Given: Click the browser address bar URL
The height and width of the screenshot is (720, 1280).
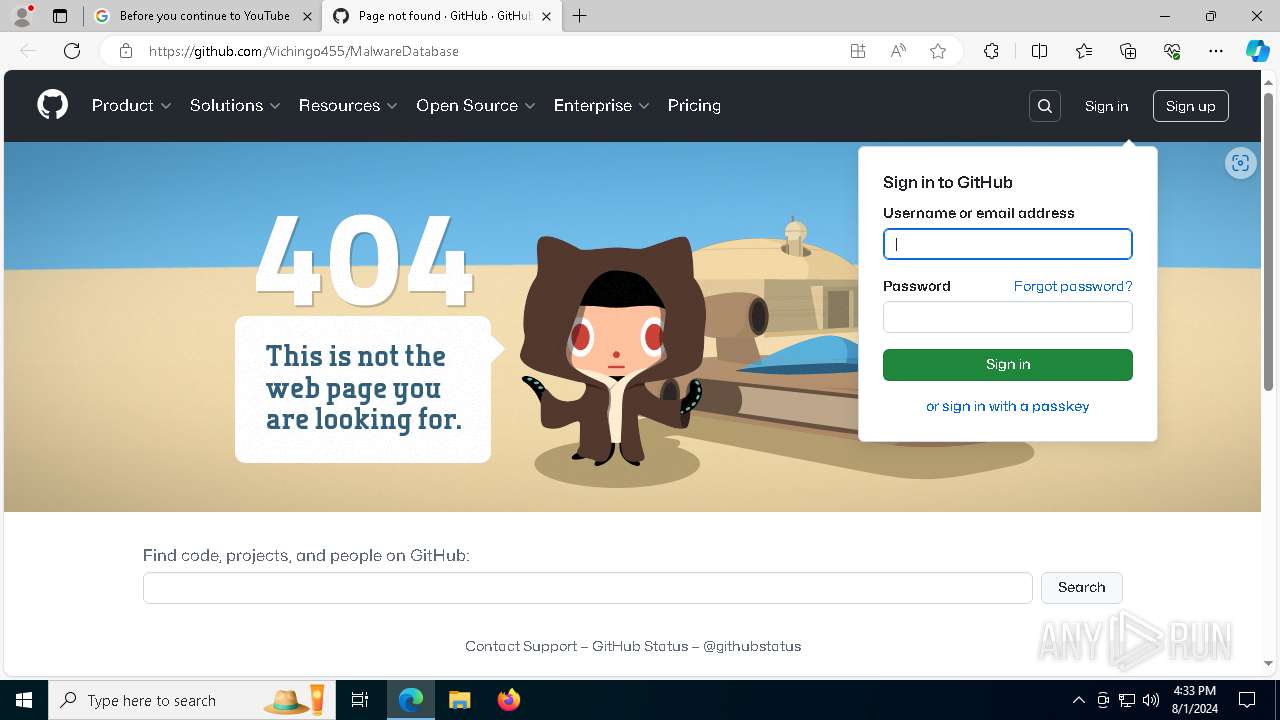Looking at the screenshot, I should point(304,51).
